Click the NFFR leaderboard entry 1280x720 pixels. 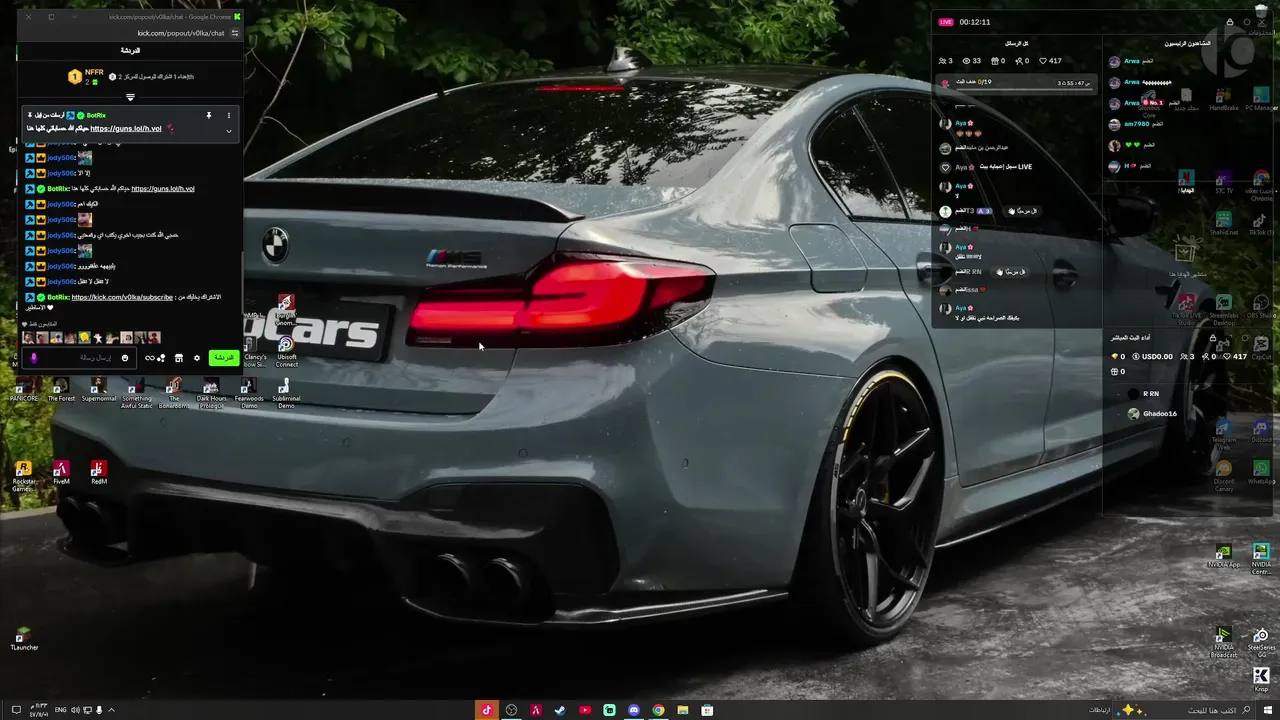(87, 77)
